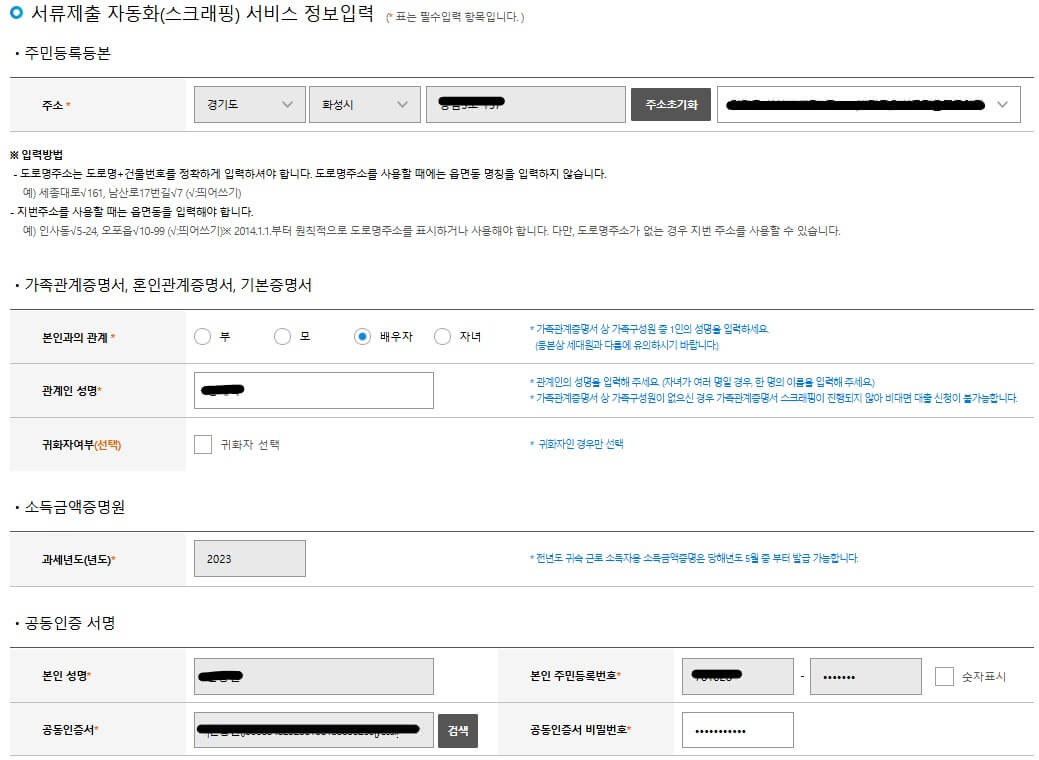Click the masked 주민등록번호 rear digits field

pyautogui.click(x=864, y=676)
